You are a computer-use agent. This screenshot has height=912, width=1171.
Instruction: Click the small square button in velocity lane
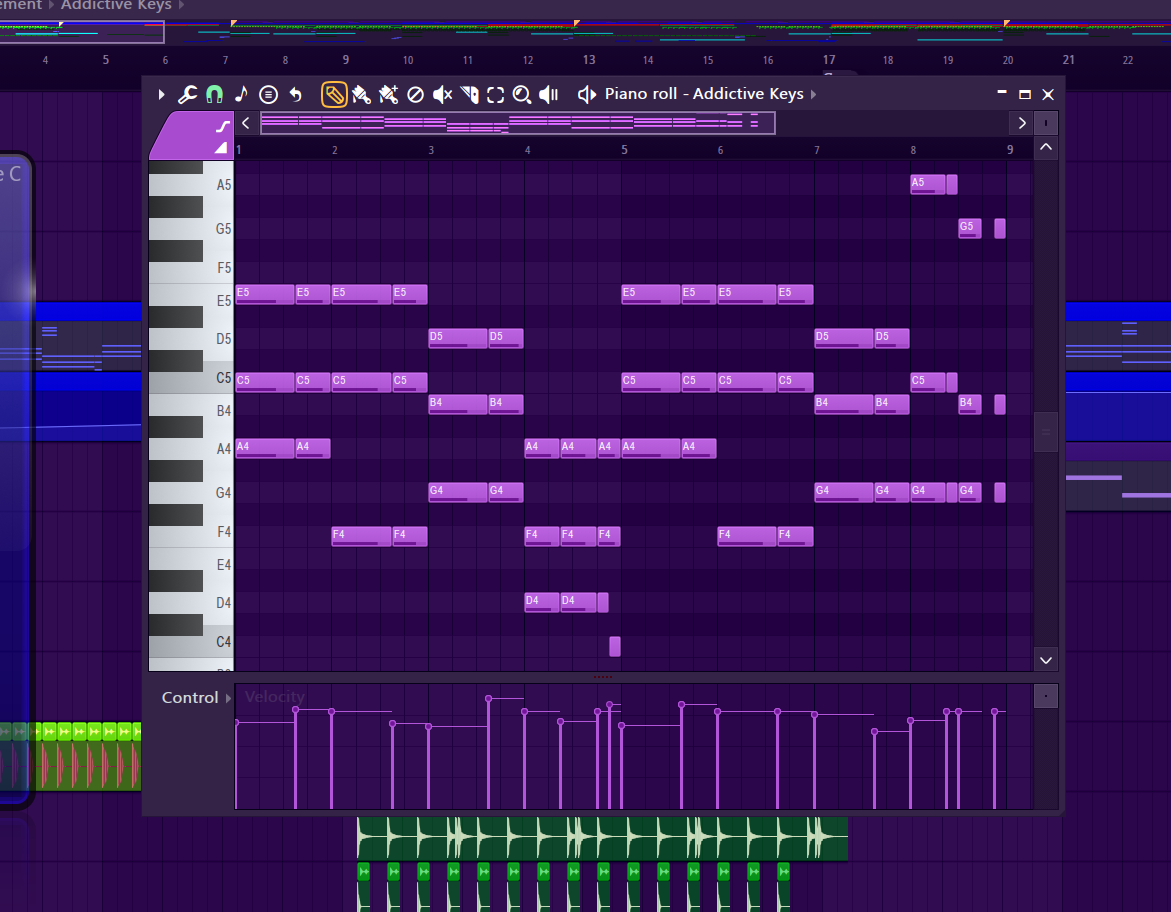point(1046,696)
